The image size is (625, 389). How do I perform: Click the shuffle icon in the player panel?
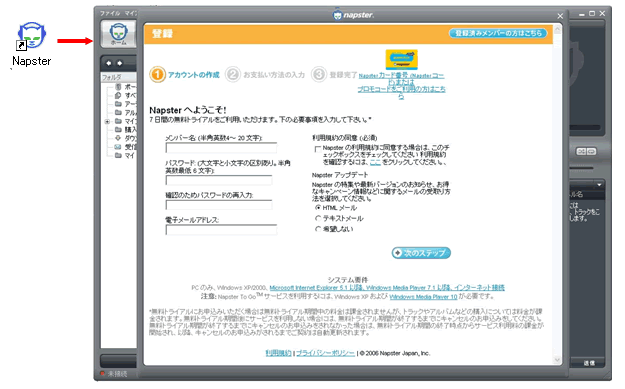point(582,151)
